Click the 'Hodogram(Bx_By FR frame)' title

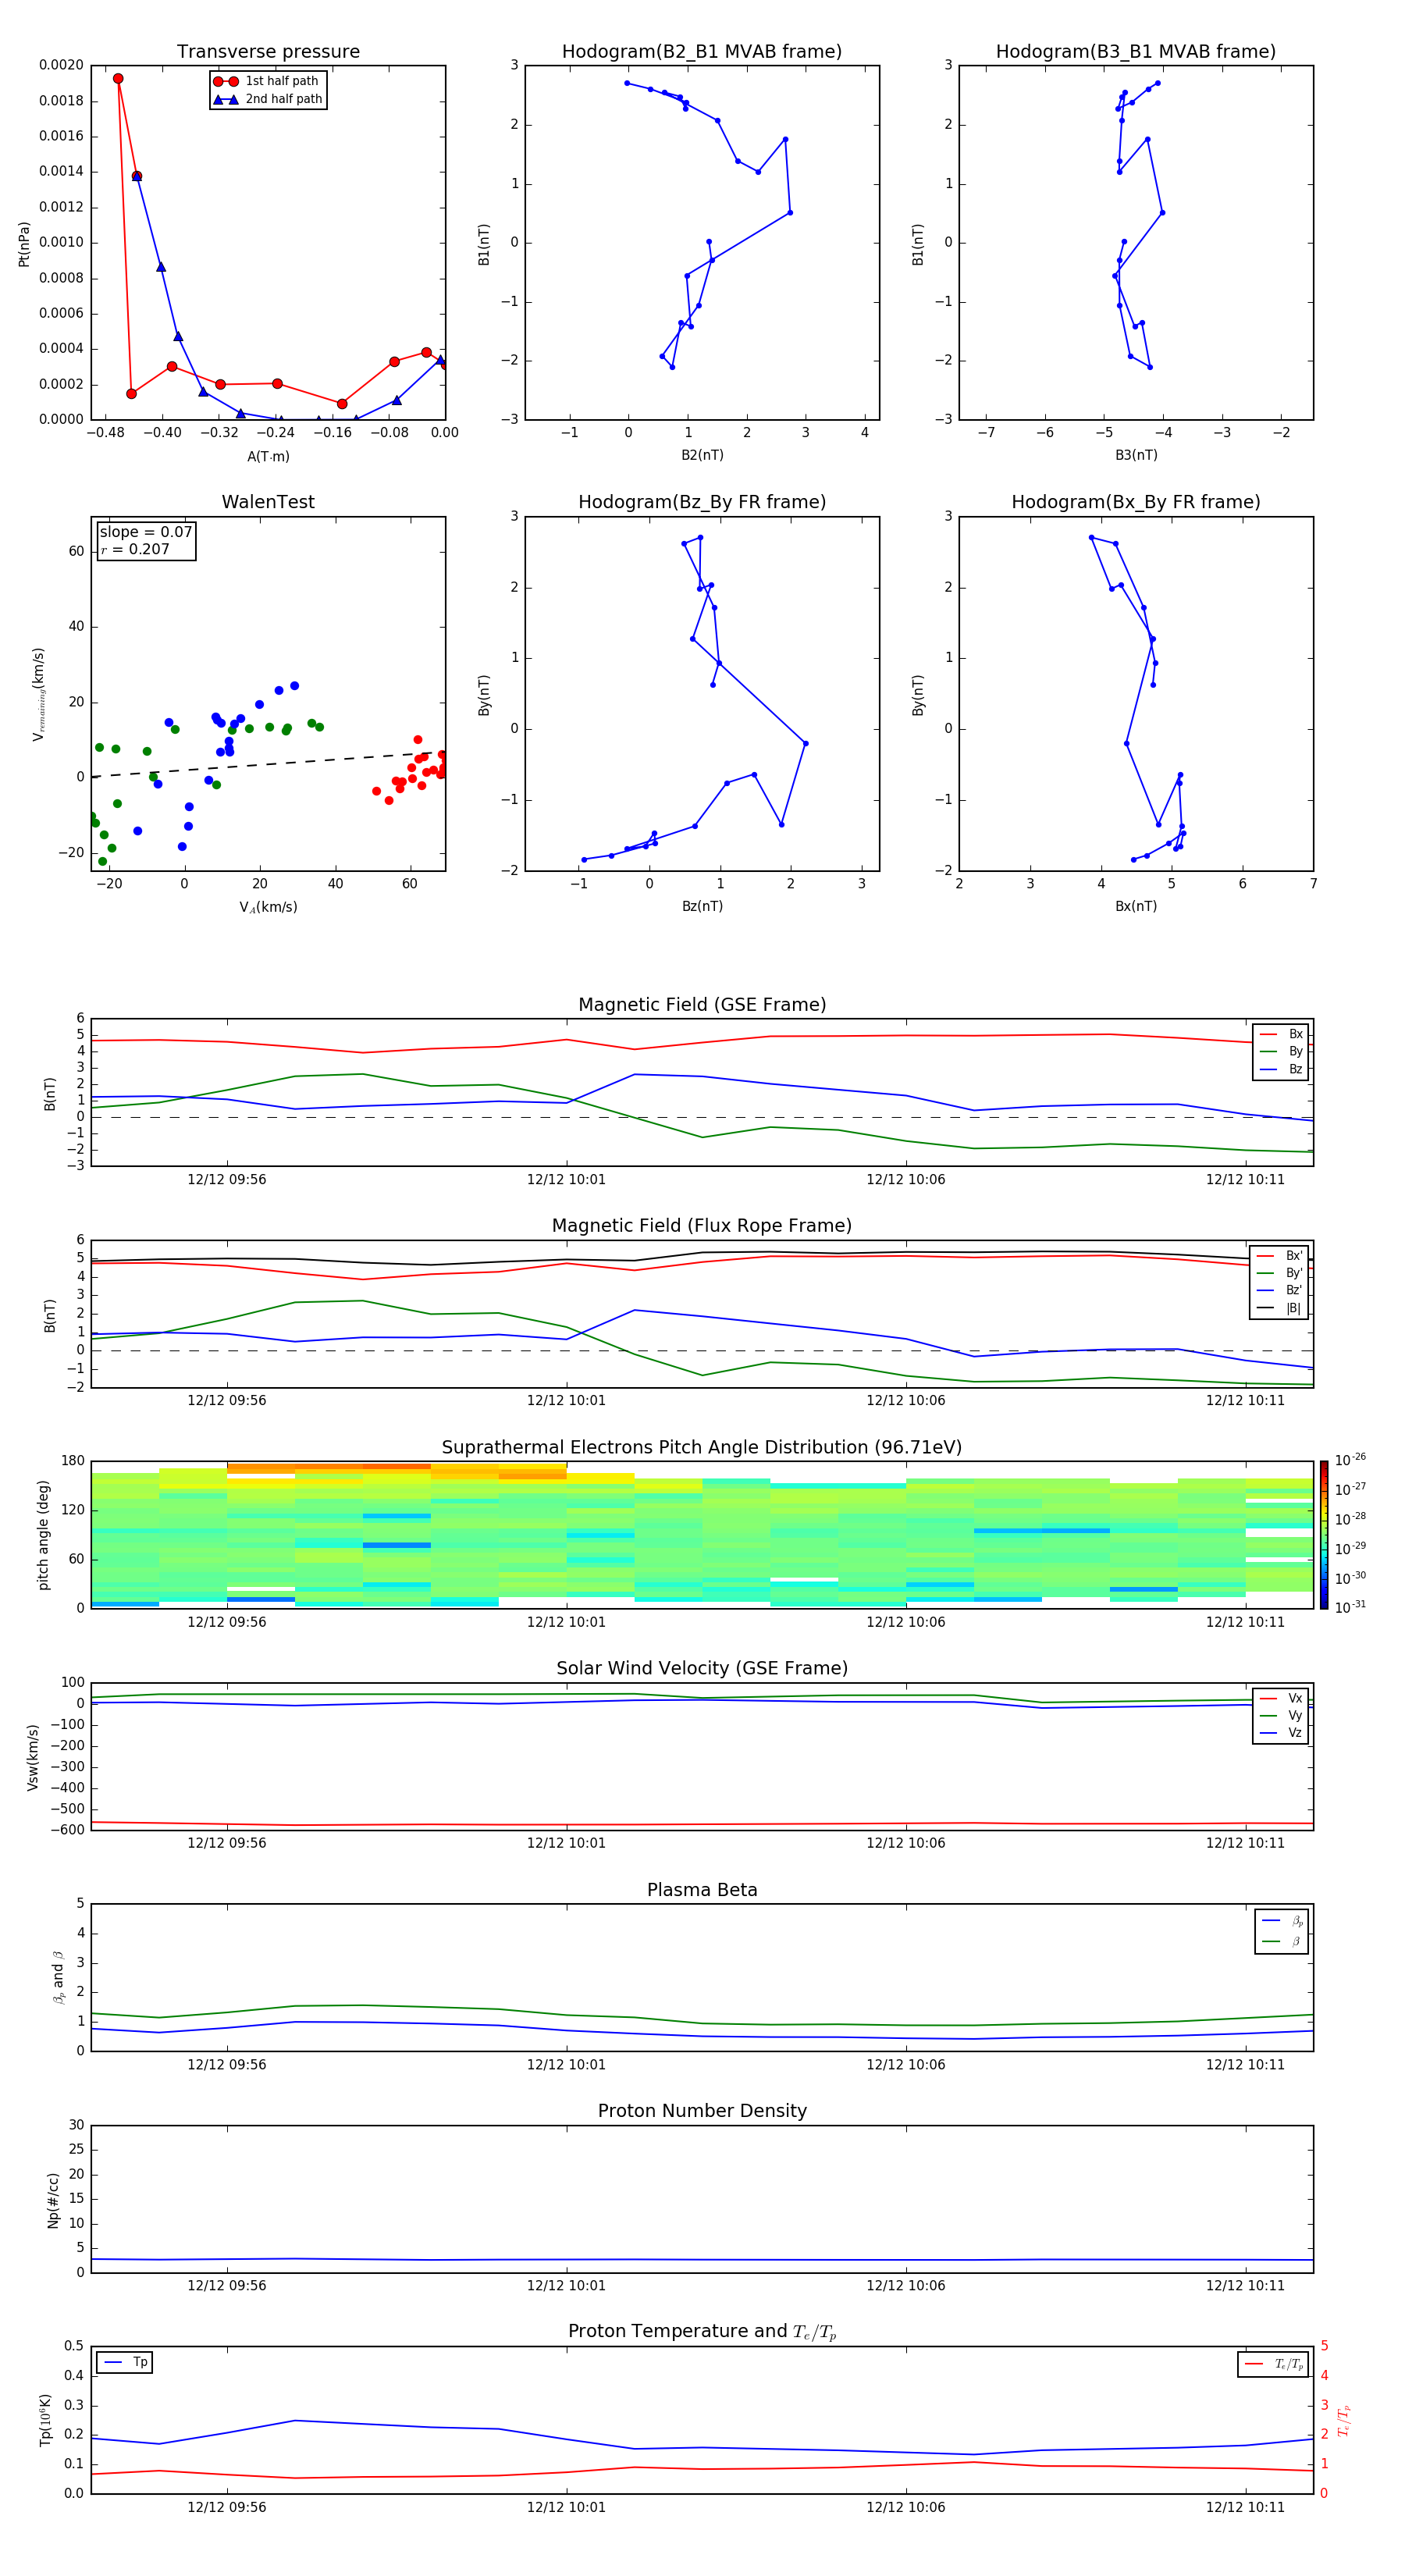click(1136, 502)
